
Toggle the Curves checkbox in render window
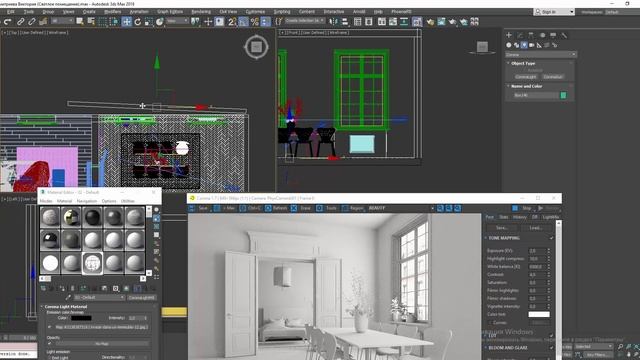[x=491, y=322]
